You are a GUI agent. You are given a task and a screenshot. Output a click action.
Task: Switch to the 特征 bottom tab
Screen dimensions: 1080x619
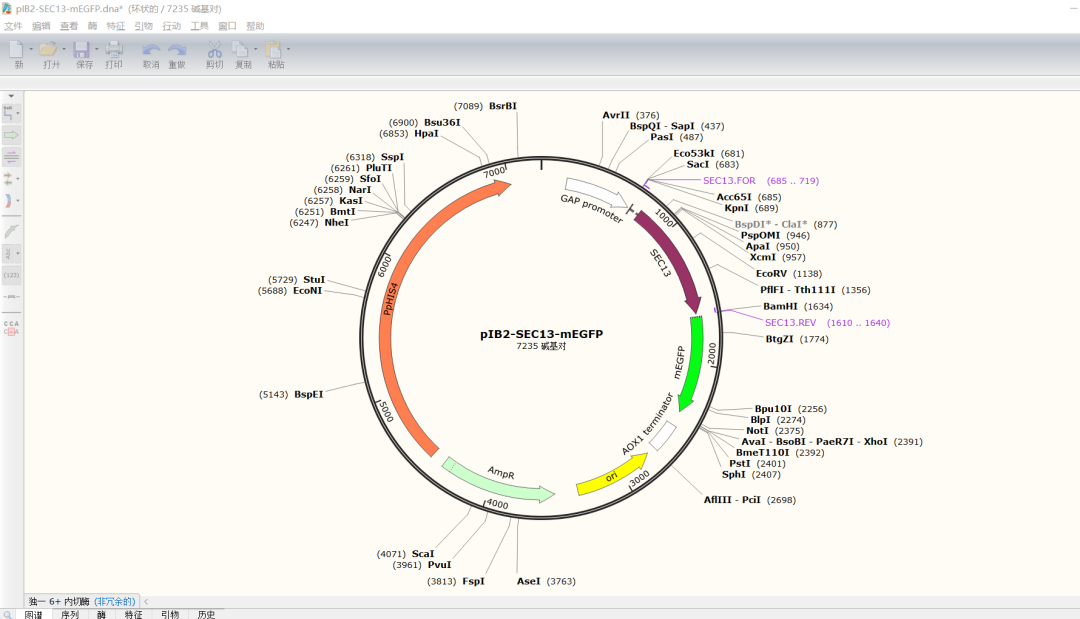click(x=134, y=614)
